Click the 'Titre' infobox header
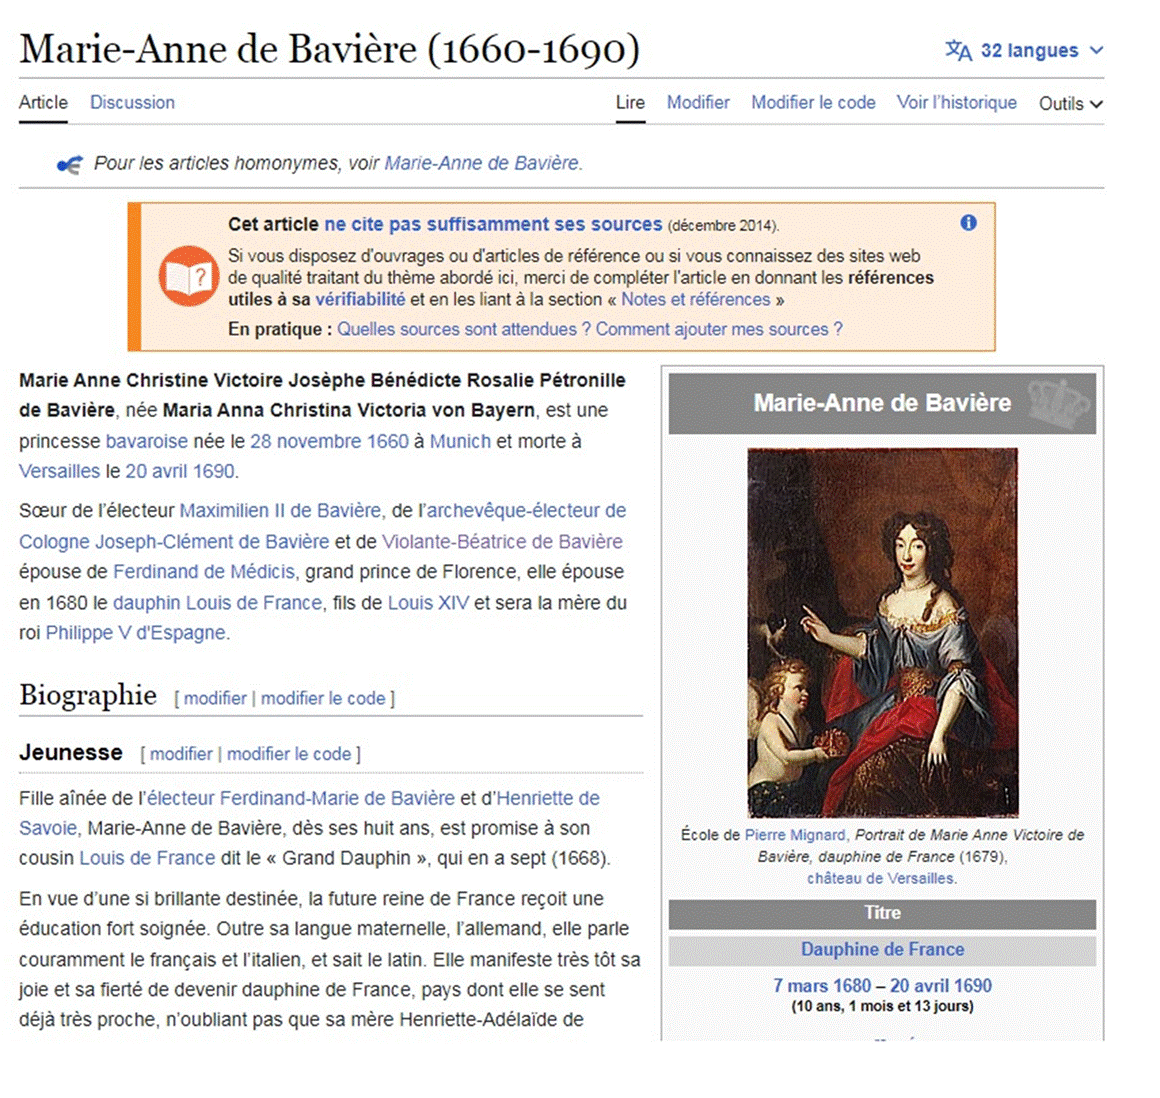This screenshot has width=1160, height=1098. pyautogui.click(x=883, y=913)
